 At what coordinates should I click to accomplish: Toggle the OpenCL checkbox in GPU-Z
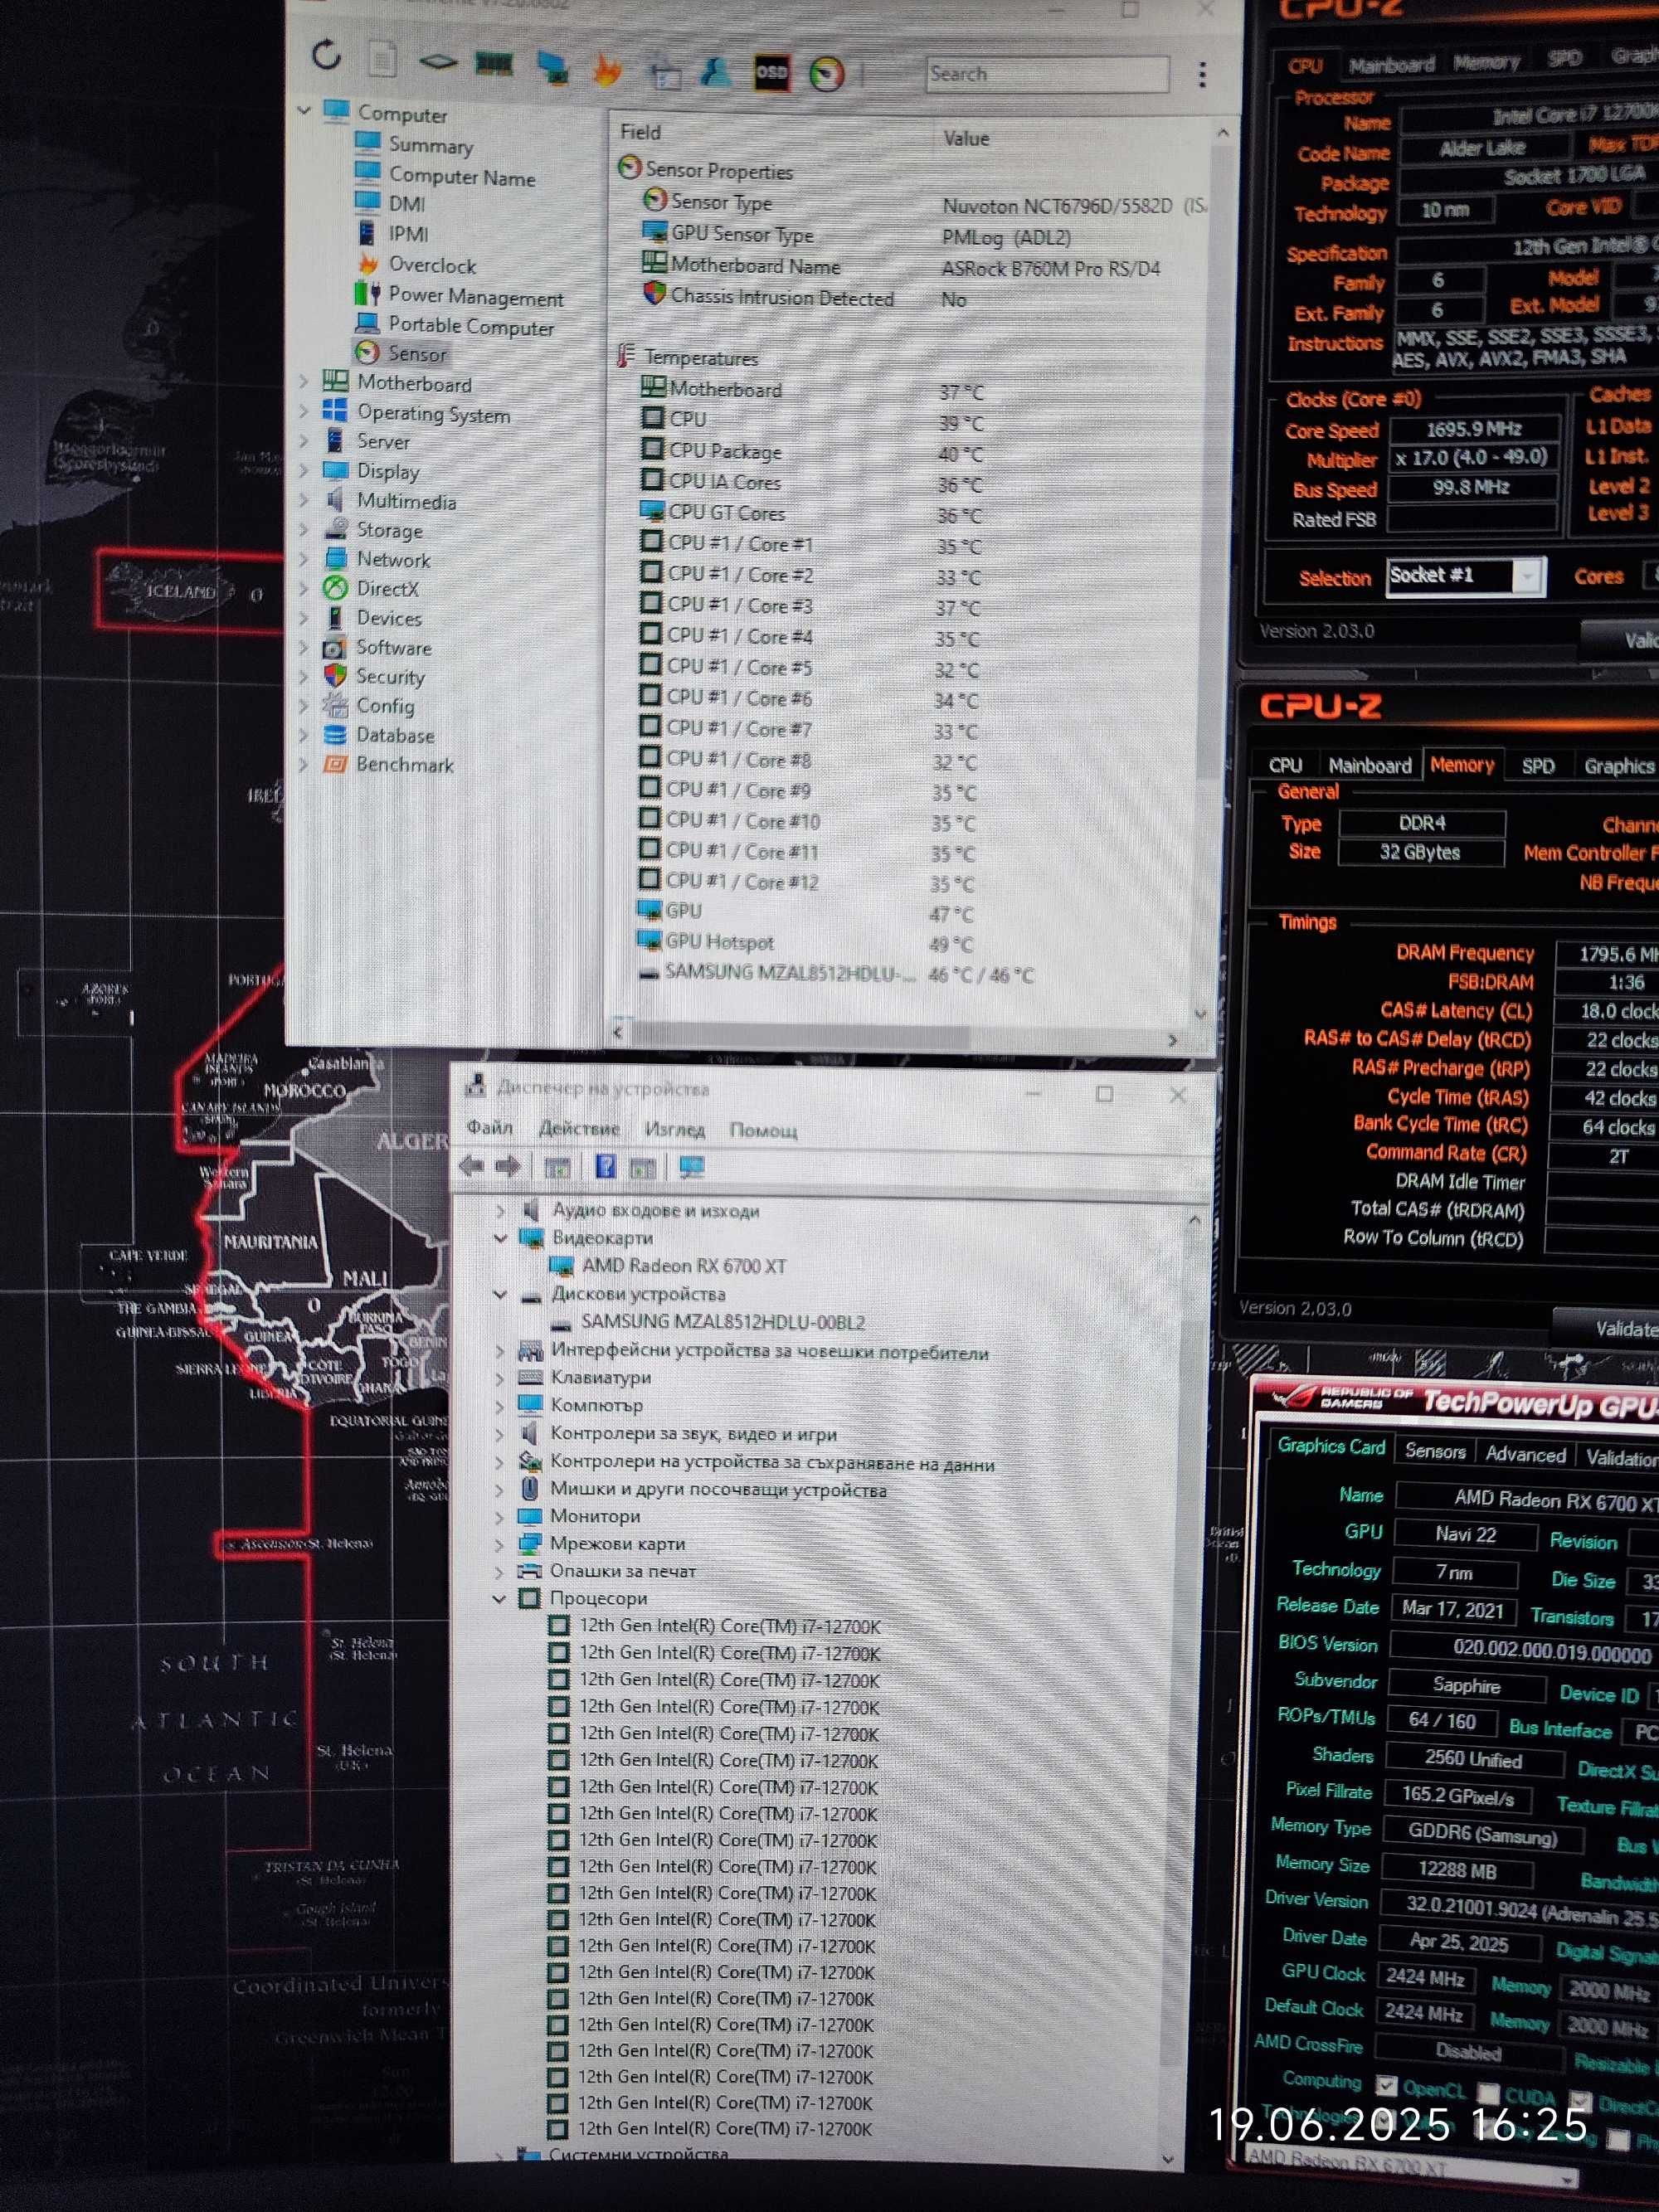click(x=1386, y=2086)
